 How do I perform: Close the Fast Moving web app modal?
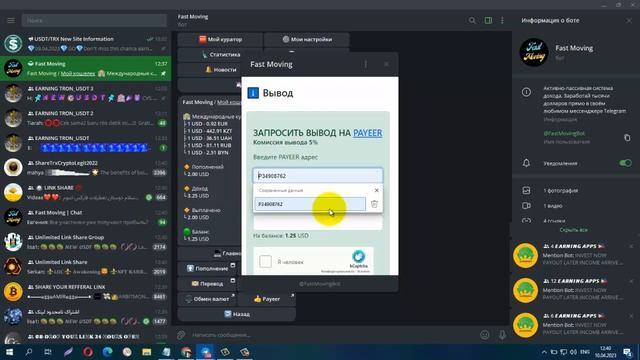pos(386,64)
